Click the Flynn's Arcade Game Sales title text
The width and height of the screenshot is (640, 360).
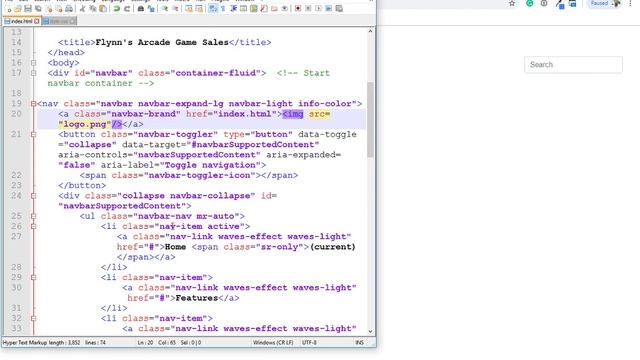coord(162,42)
